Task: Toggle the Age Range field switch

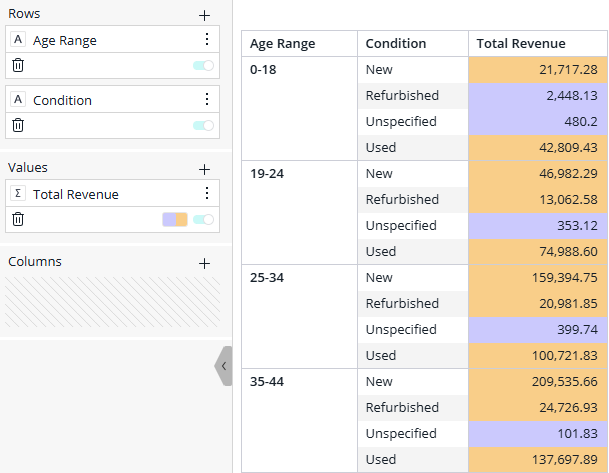Action: pos(203,66)
